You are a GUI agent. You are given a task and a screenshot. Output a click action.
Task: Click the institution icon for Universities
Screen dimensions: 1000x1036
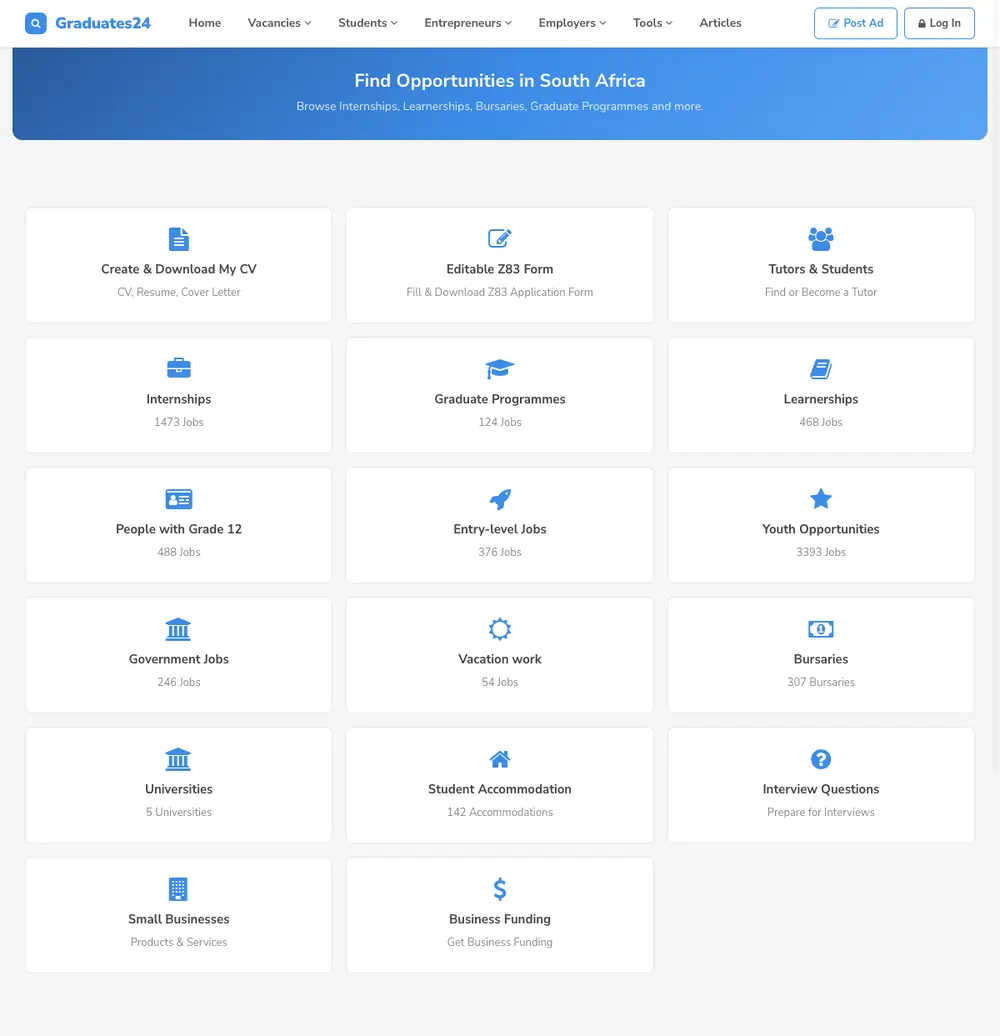click(178, 759)
